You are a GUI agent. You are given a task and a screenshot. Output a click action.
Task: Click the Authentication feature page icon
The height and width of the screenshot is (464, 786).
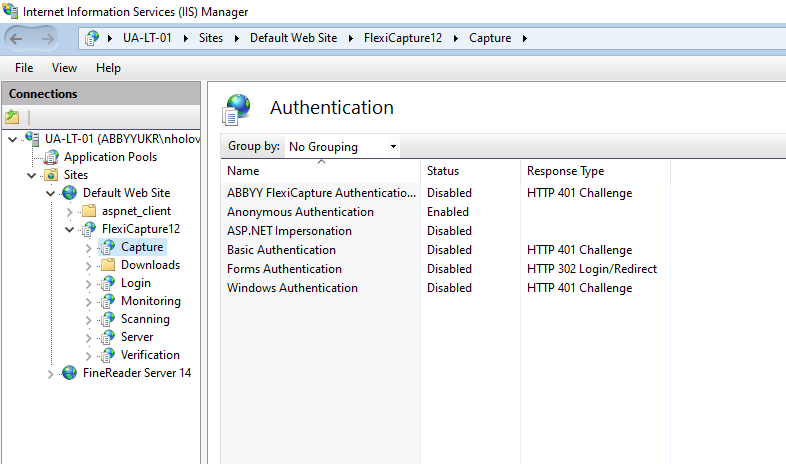[x=236, y=109]
